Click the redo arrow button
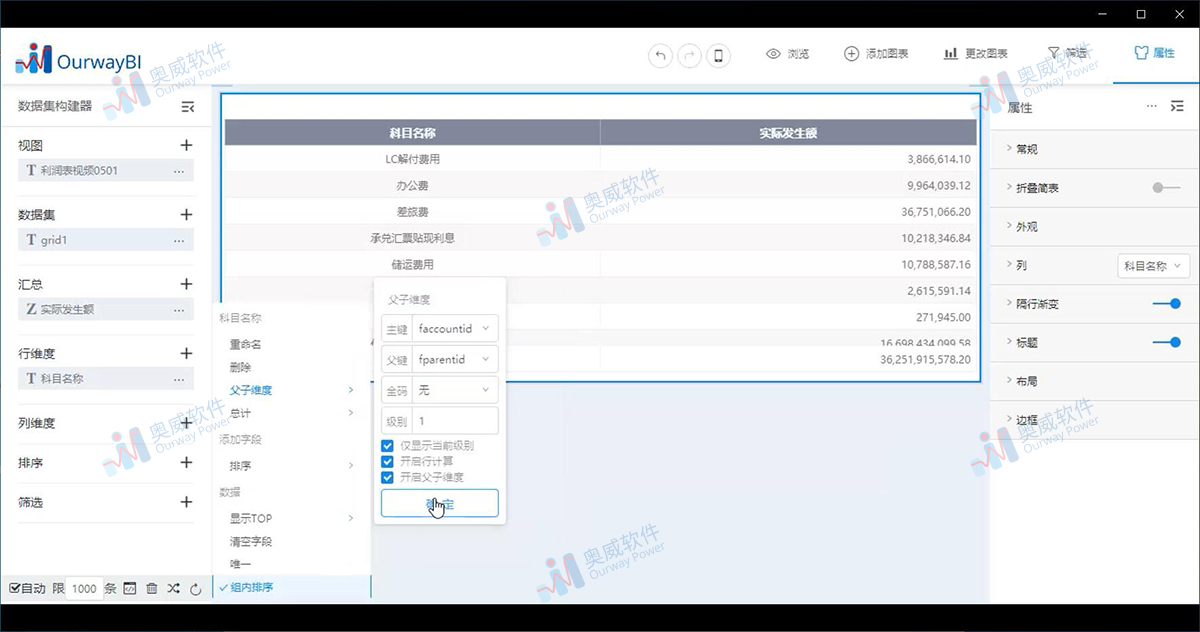Viewport: 1200px width, 632px height. [x=689, y=56]
